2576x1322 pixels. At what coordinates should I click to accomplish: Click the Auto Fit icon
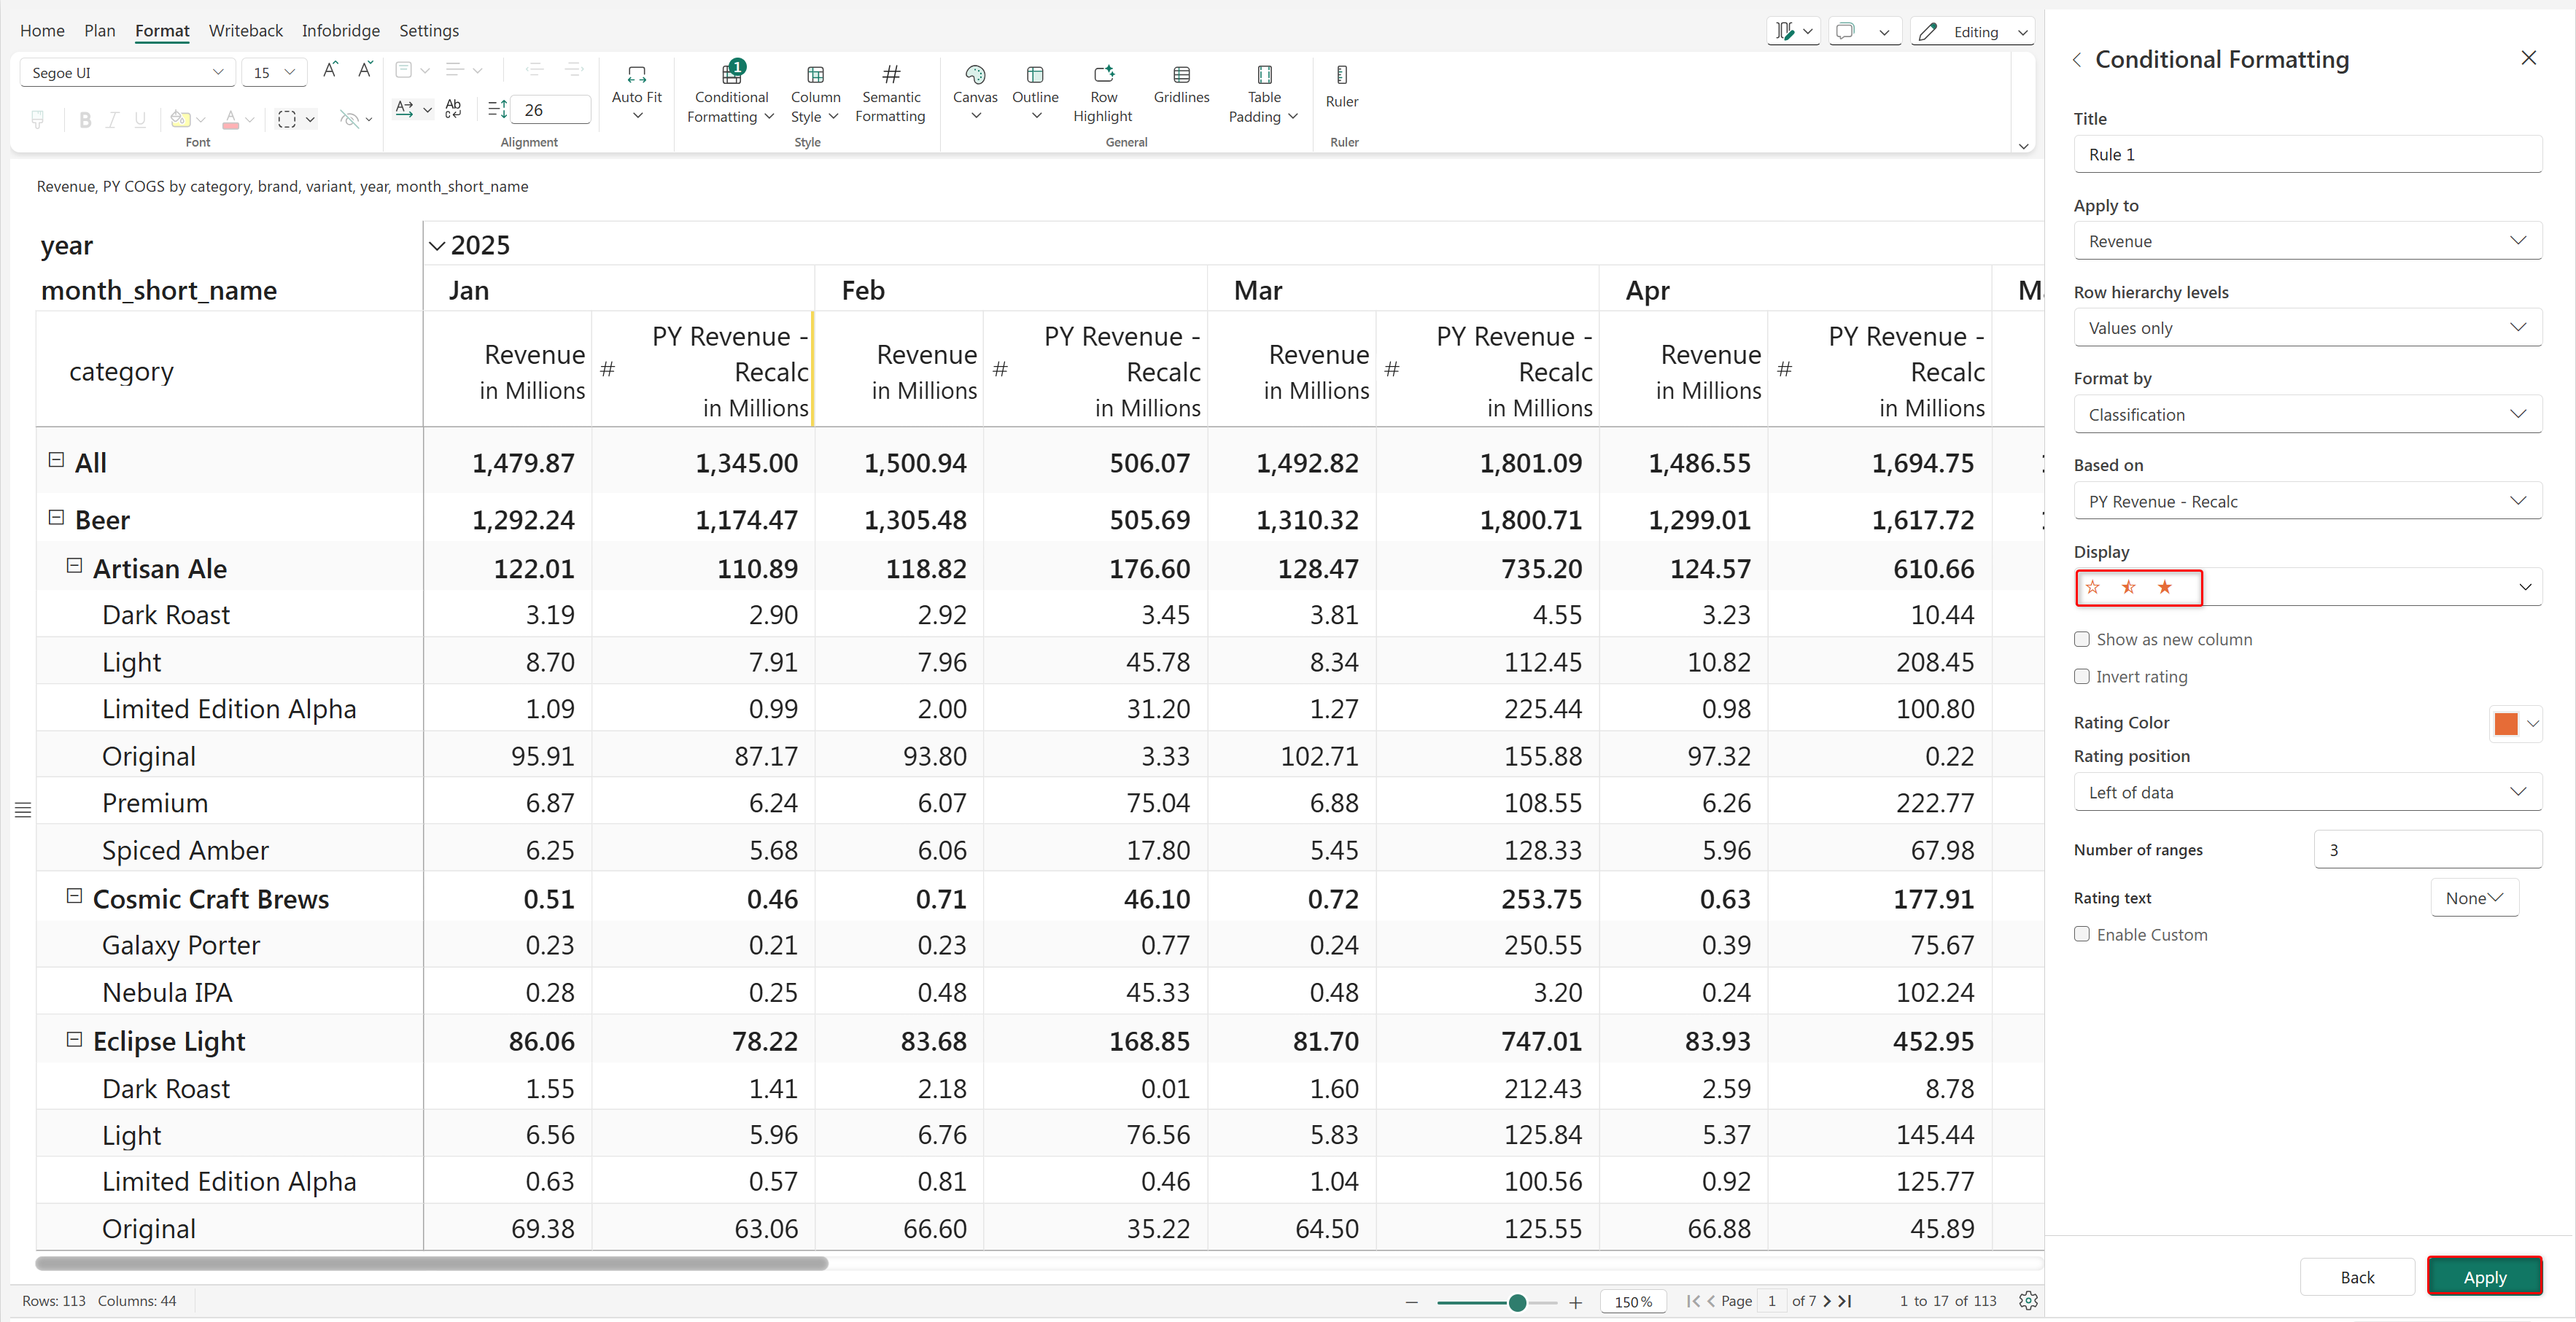tap(636, 76)
